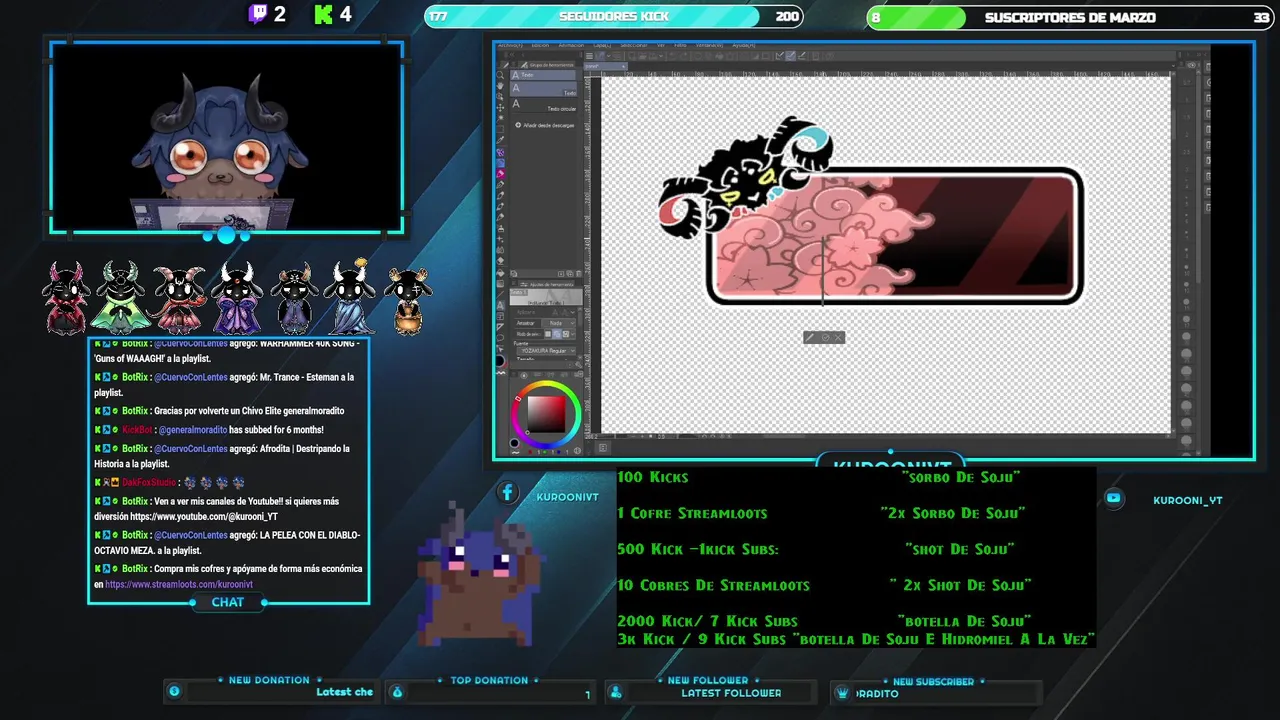Image resolution: width=1280 pixels, height=720 pixels.
Task: Choose the first selection mode button
Action: pyautogui.click(x=548, y=334)
